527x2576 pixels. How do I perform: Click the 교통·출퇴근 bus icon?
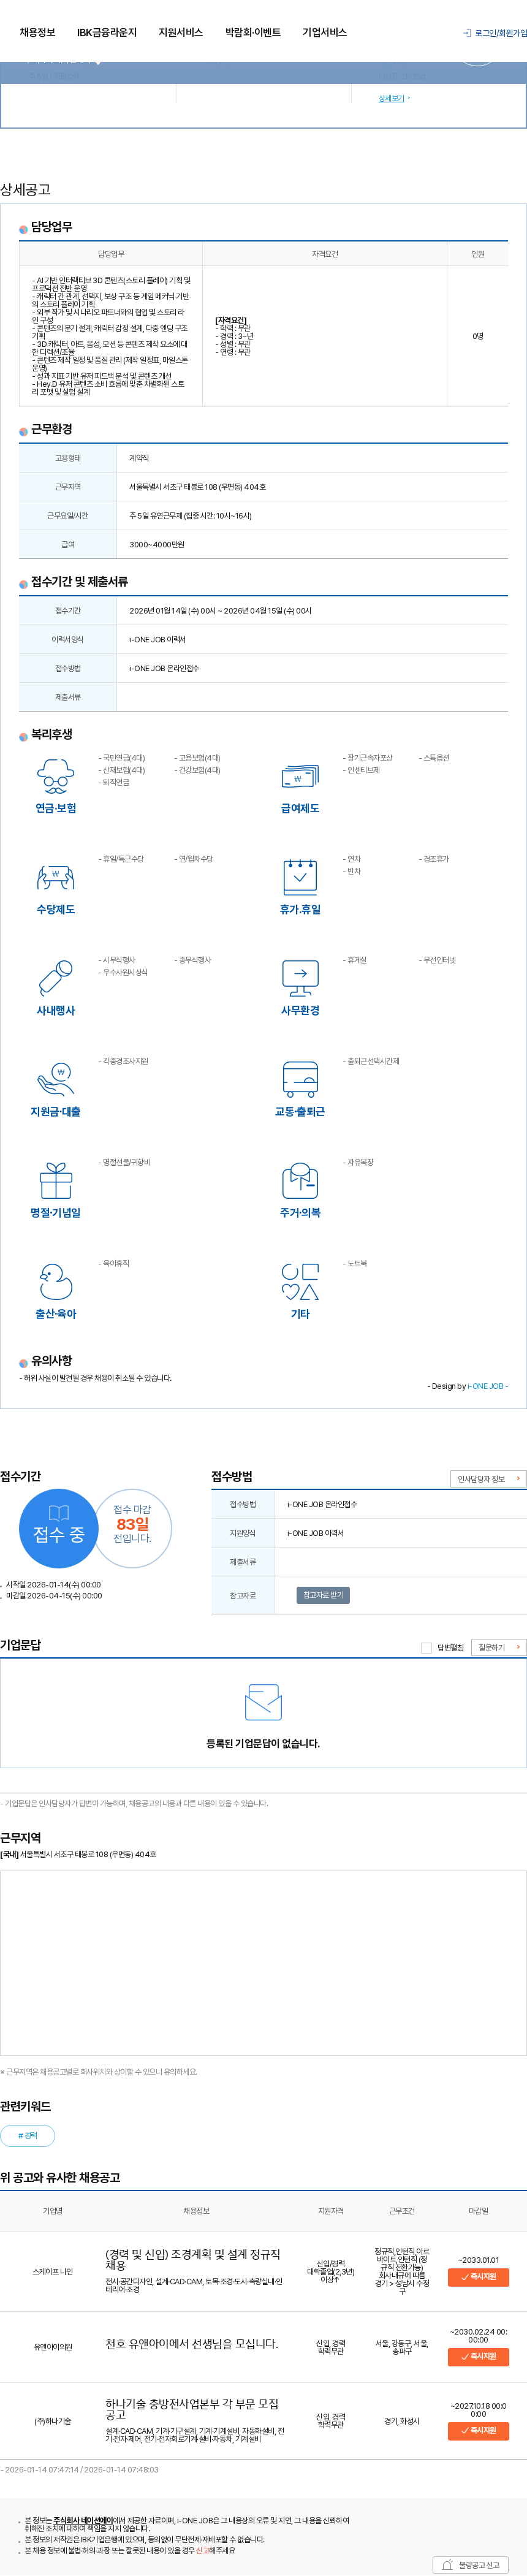tap(300, 1079)
